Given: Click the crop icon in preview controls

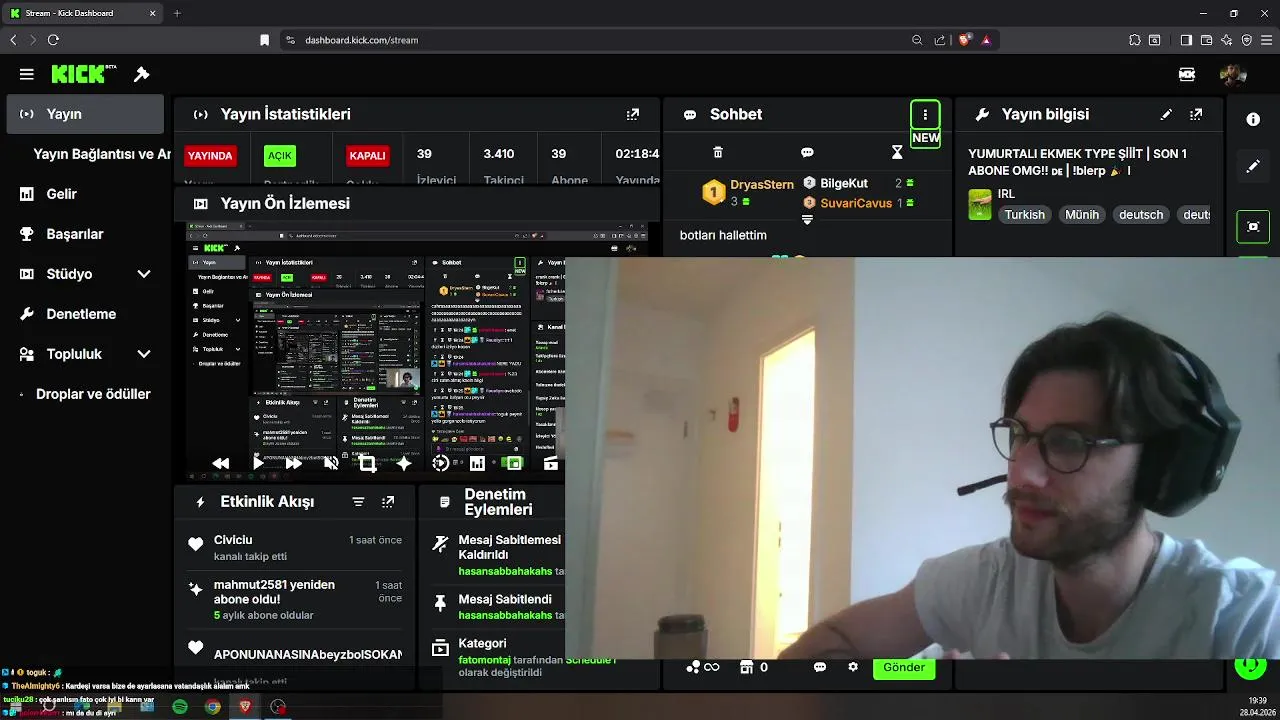Looking at the screenshot, I should click(x=367, y=464).
